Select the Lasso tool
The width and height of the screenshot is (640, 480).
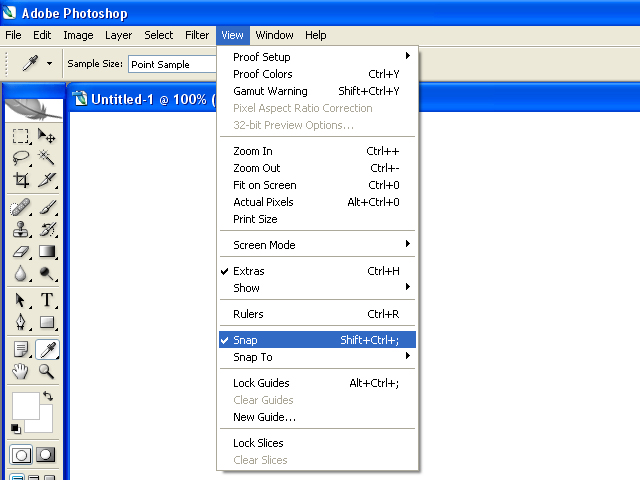point(20,158)
